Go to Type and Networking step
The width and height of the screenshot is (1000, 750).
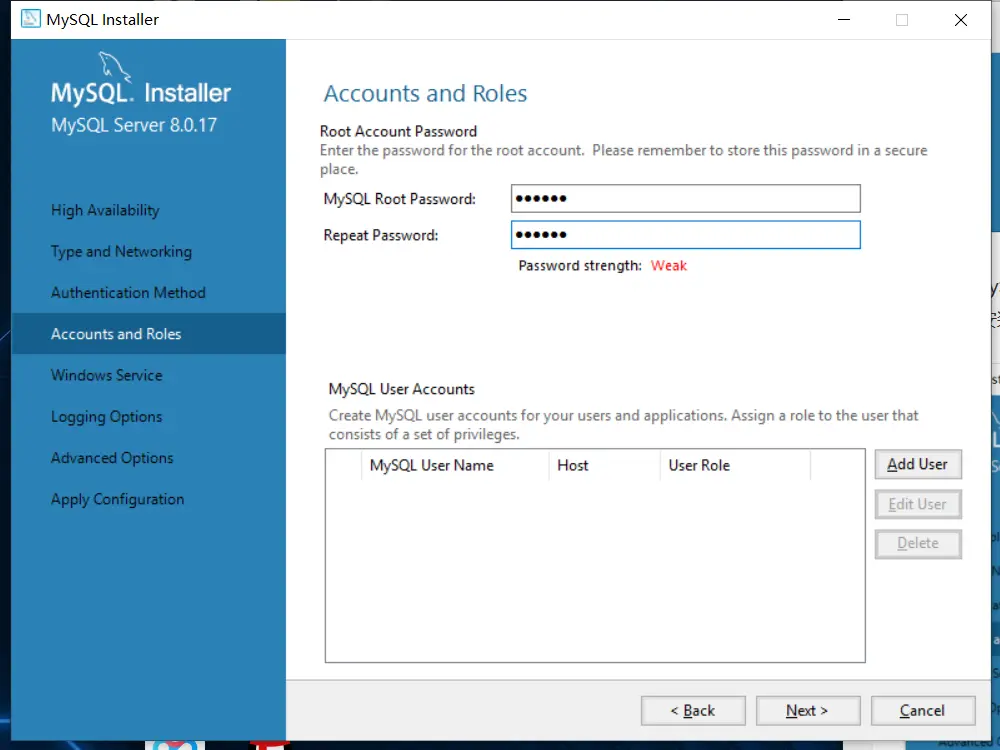(121, 252)
